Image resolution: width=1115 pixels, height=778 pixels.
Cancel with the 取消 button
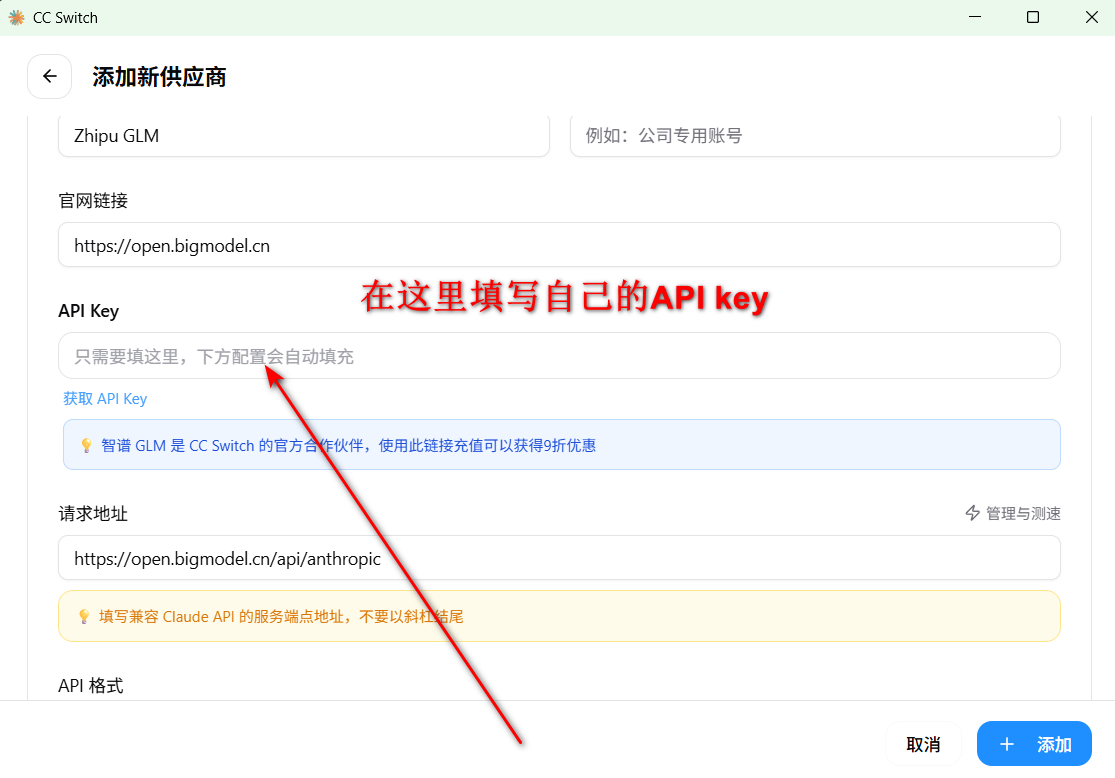tap(923, 744)
